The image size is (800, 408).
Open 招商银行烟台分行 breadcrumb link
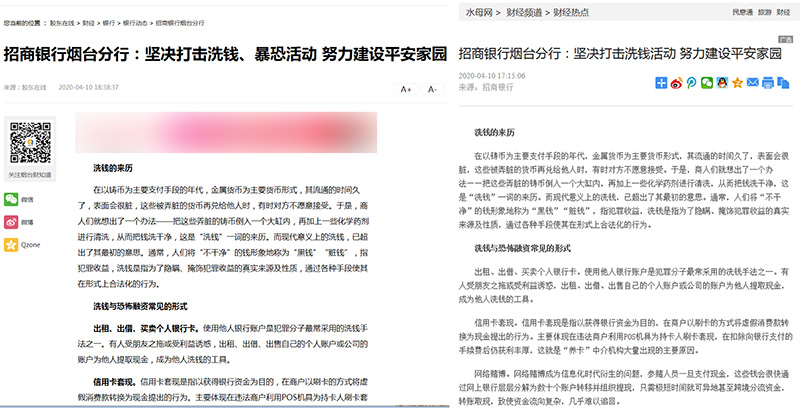coord(180,23)
